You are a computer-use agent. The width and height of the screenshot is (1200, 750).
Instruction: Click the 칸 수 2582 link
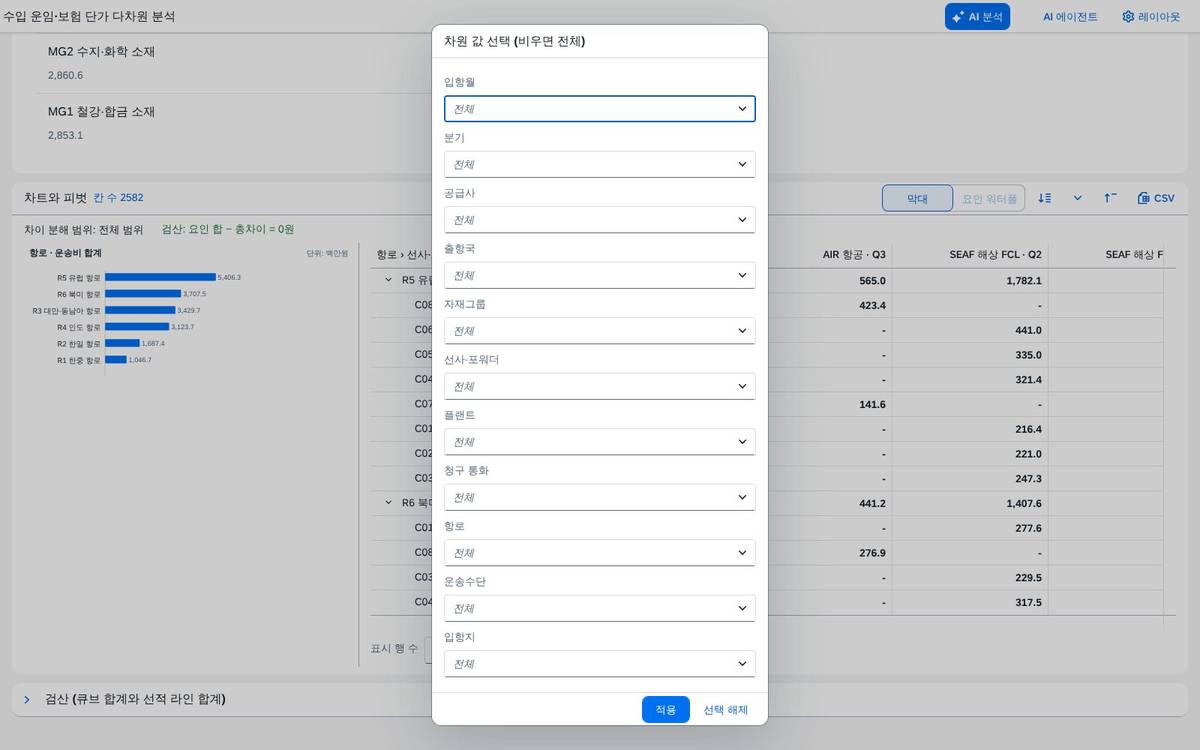pyautogui.click(x=118, y=198)
